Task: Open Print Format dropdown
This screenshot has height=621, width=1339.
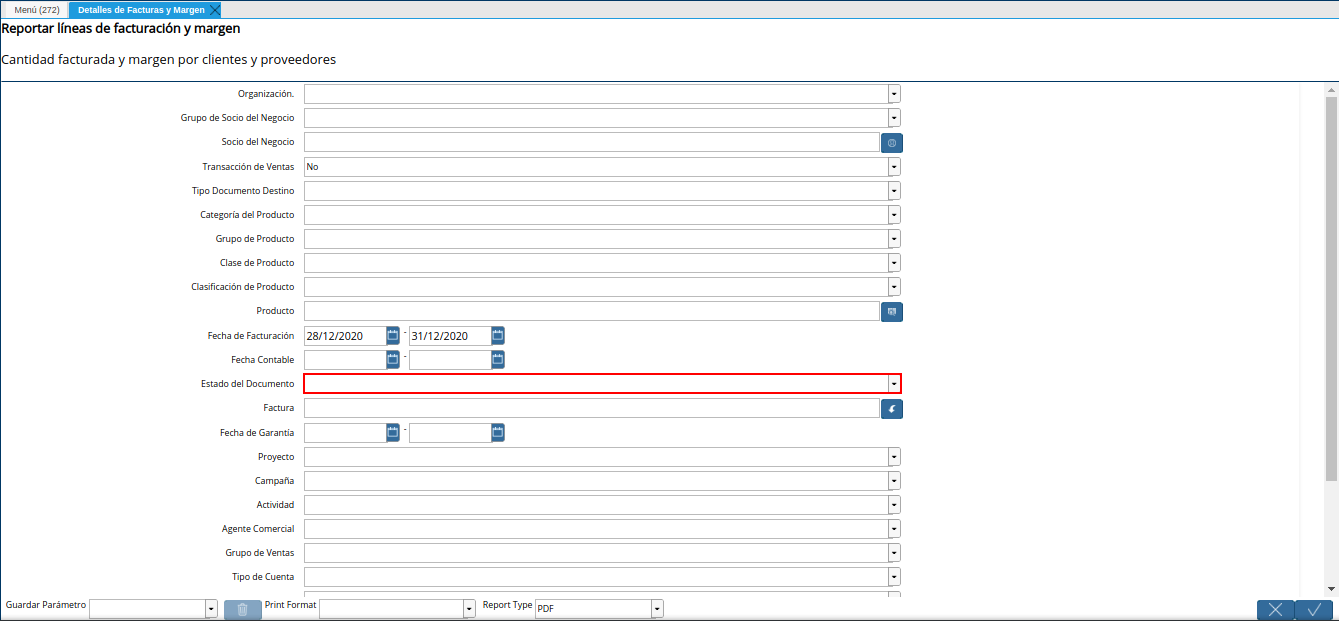Action: point(469,609)
